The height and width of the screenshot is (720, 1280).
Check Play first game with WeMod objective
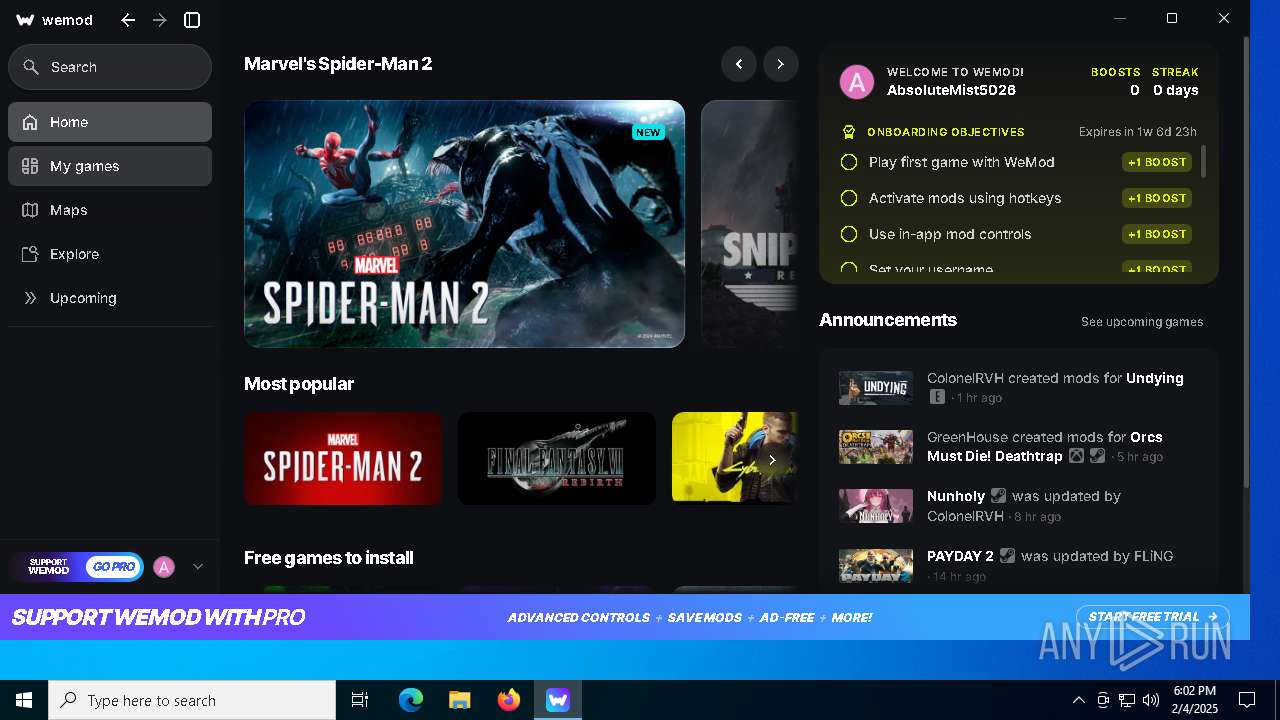pos(849,162)
